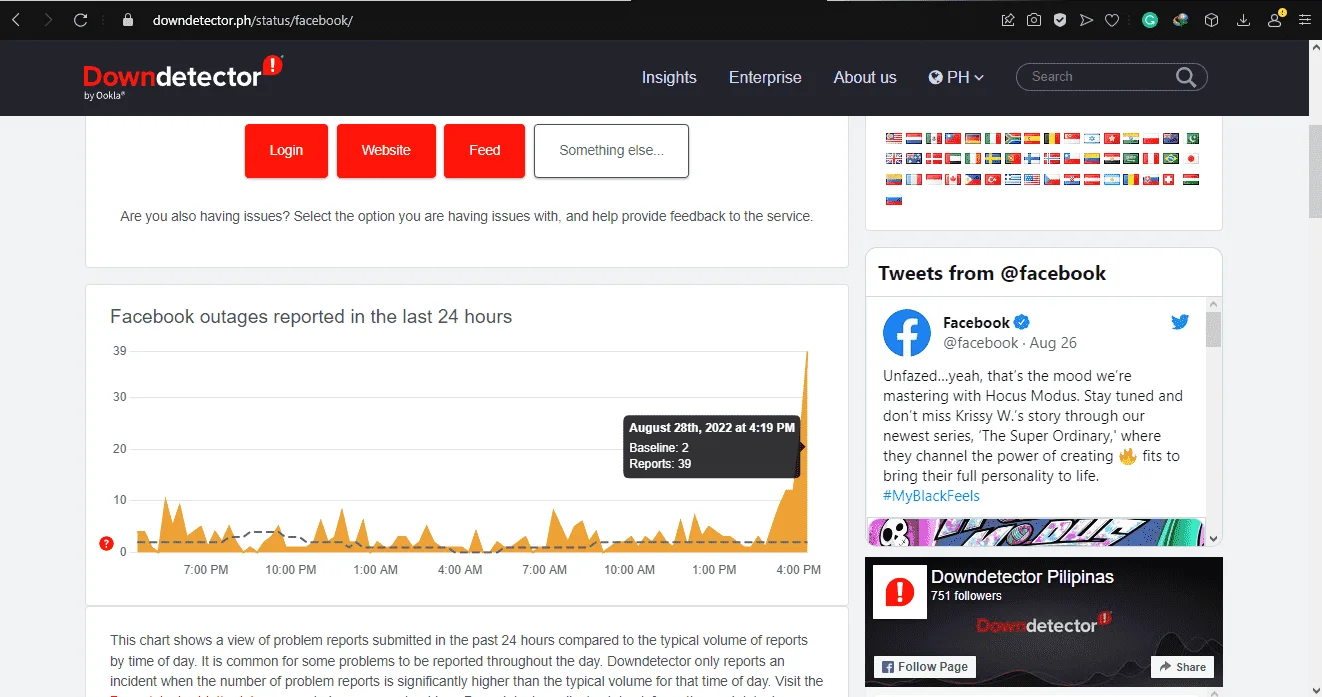Select the Pakistan flag
The height and width of the screenshot is (697, 1322).
tap(1191, 138)
